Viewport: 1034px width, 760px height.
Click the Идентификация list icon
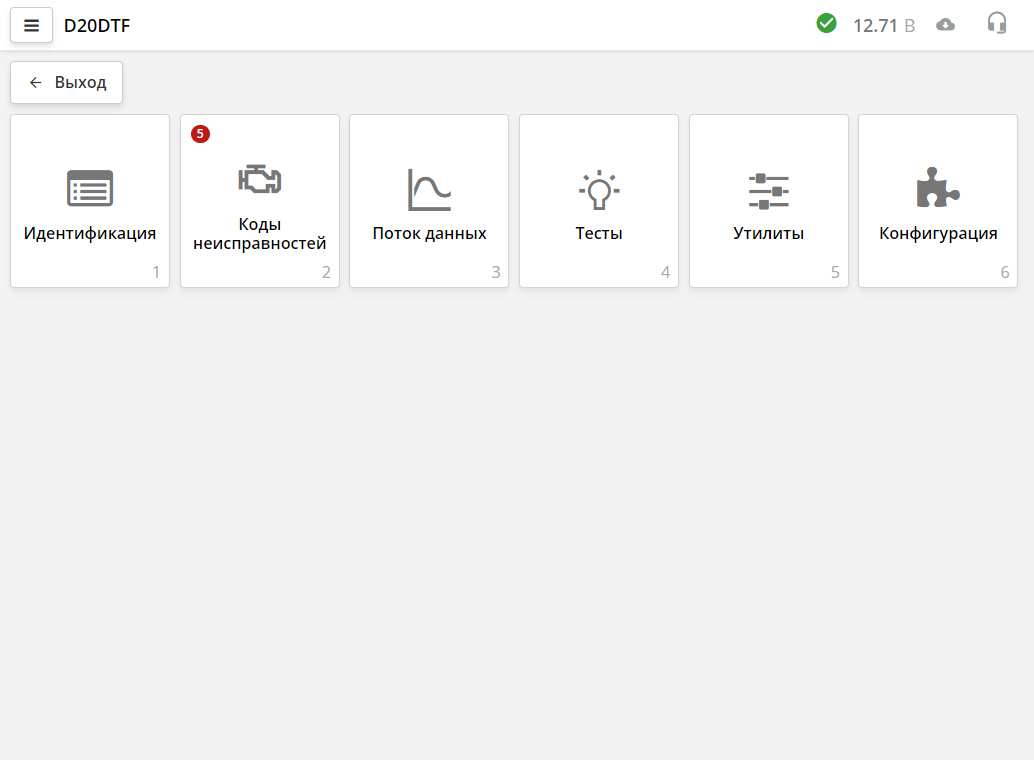click(x=90, y=188)
